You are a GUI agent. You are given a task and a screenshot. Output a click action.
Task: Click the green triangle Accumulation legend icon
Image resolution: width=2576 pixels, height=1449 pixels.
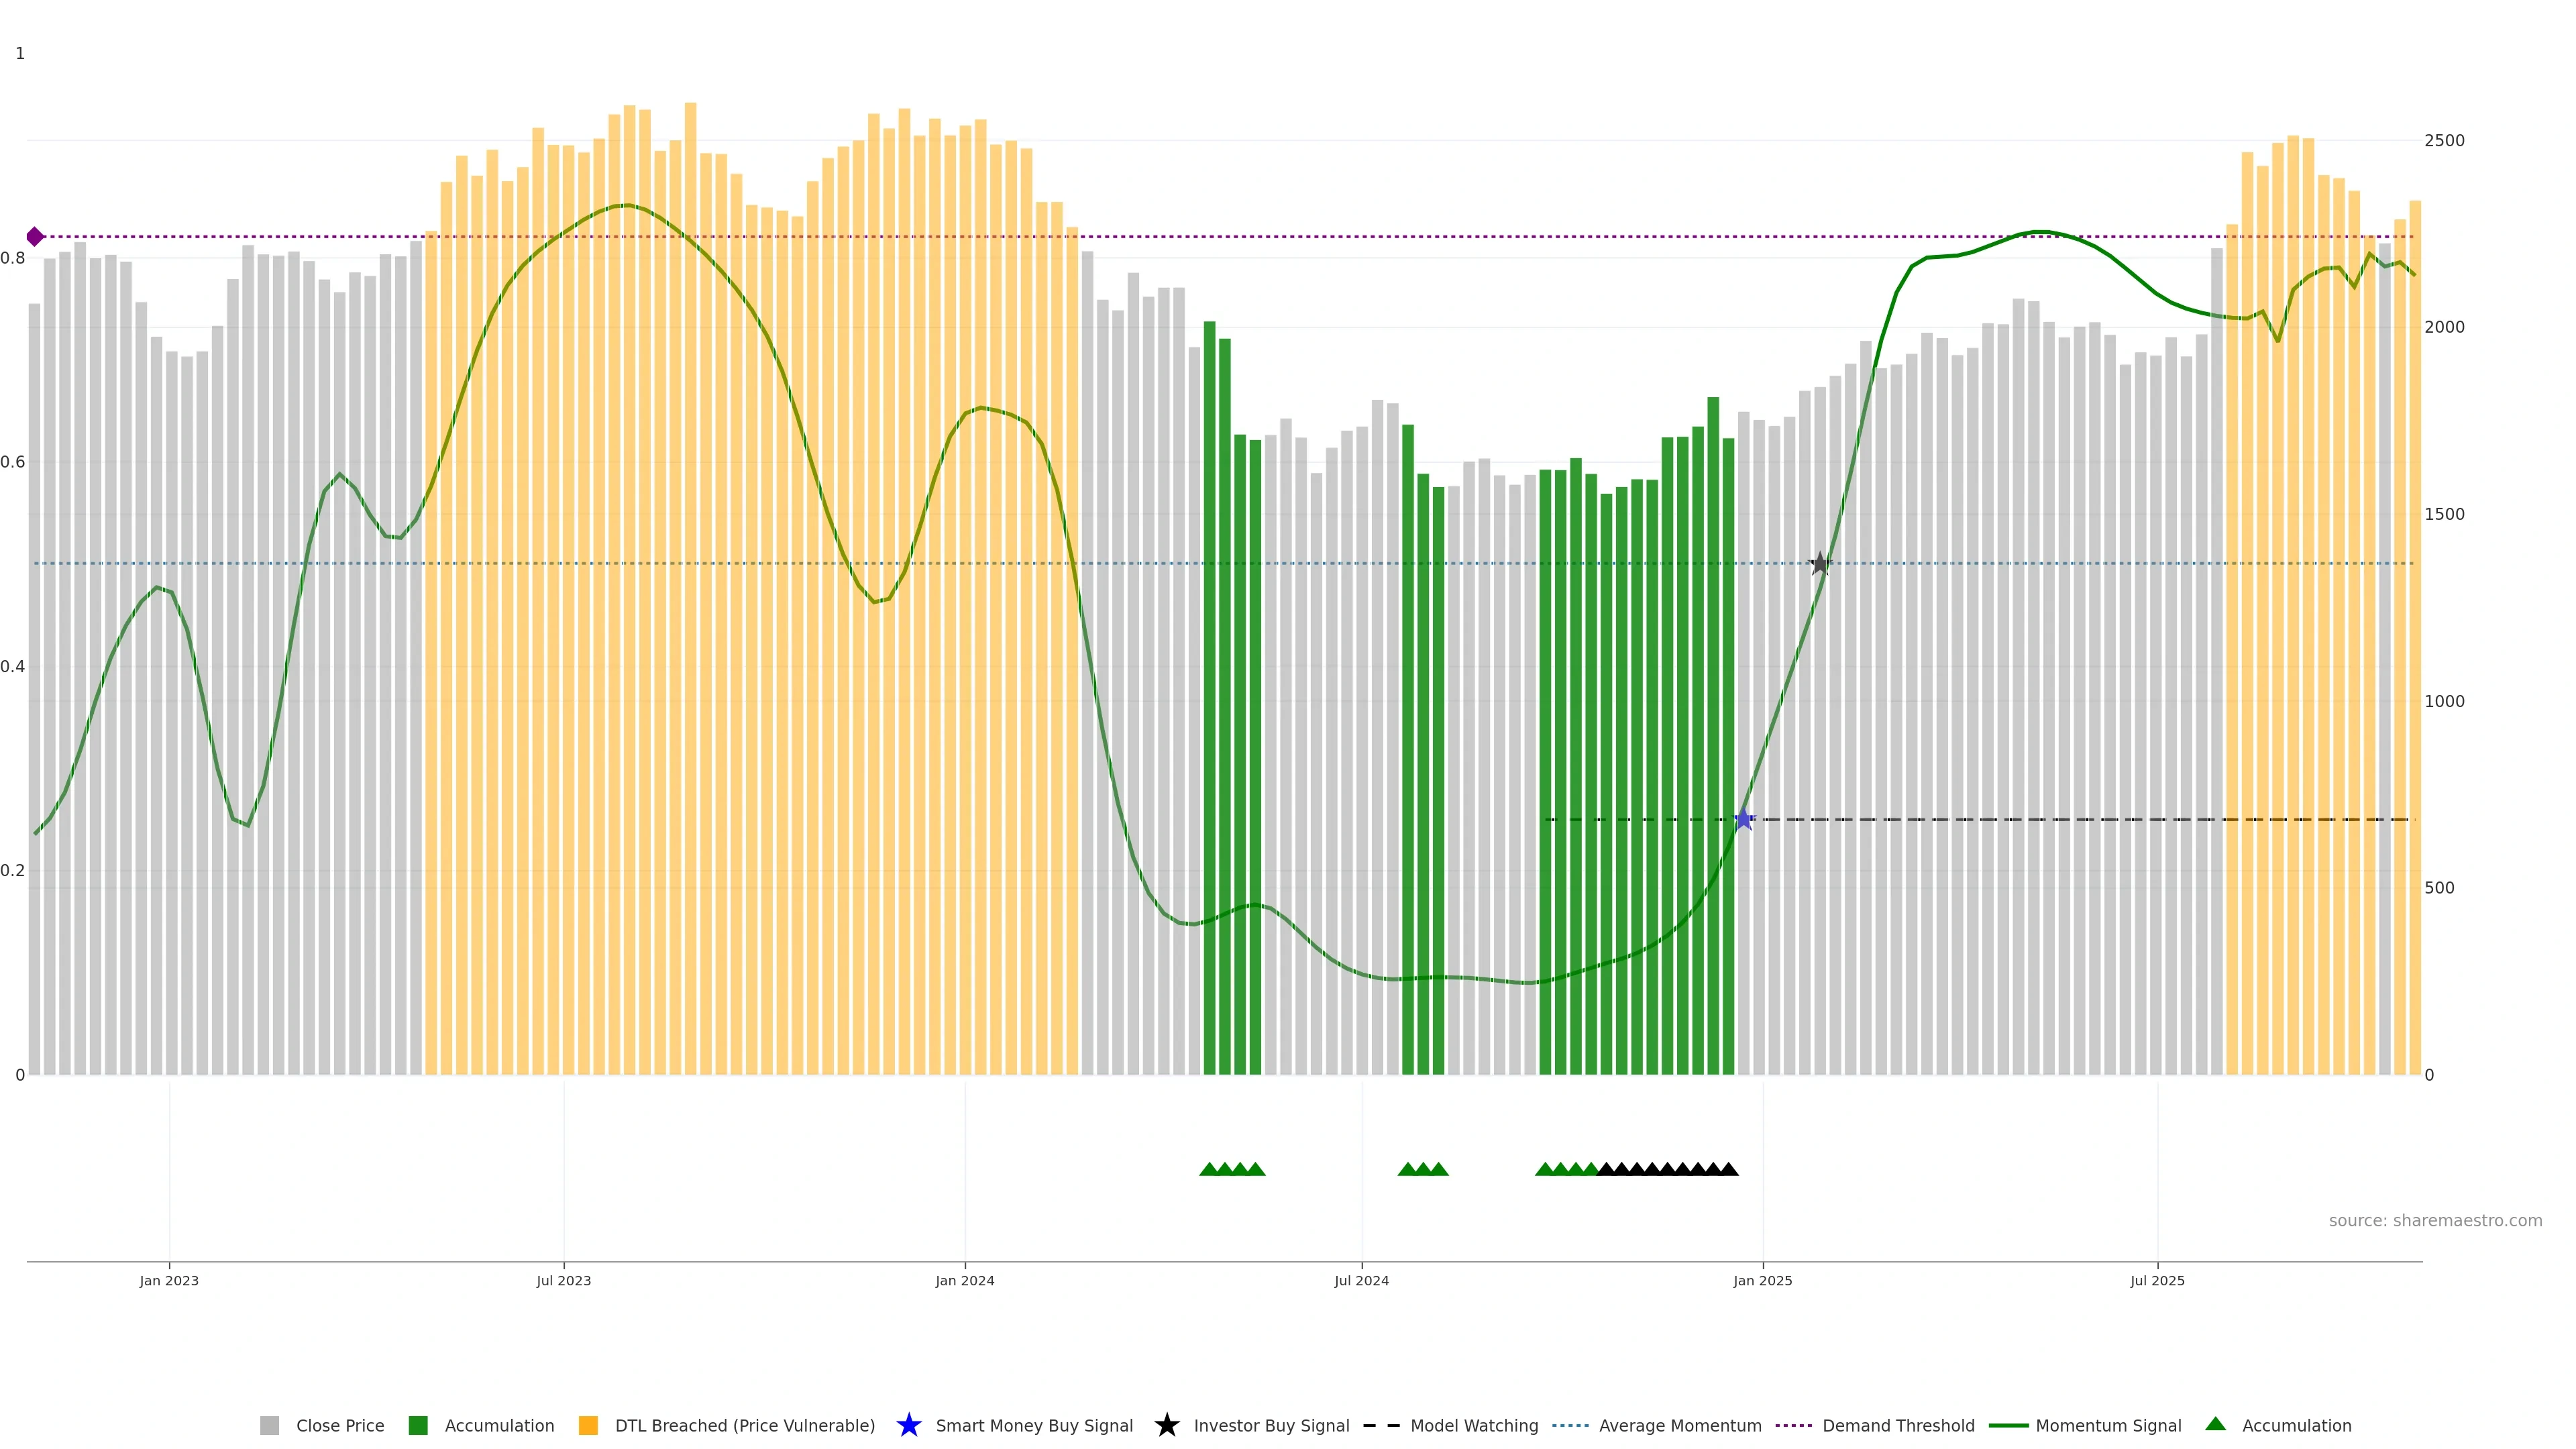pos(2215,1424)
